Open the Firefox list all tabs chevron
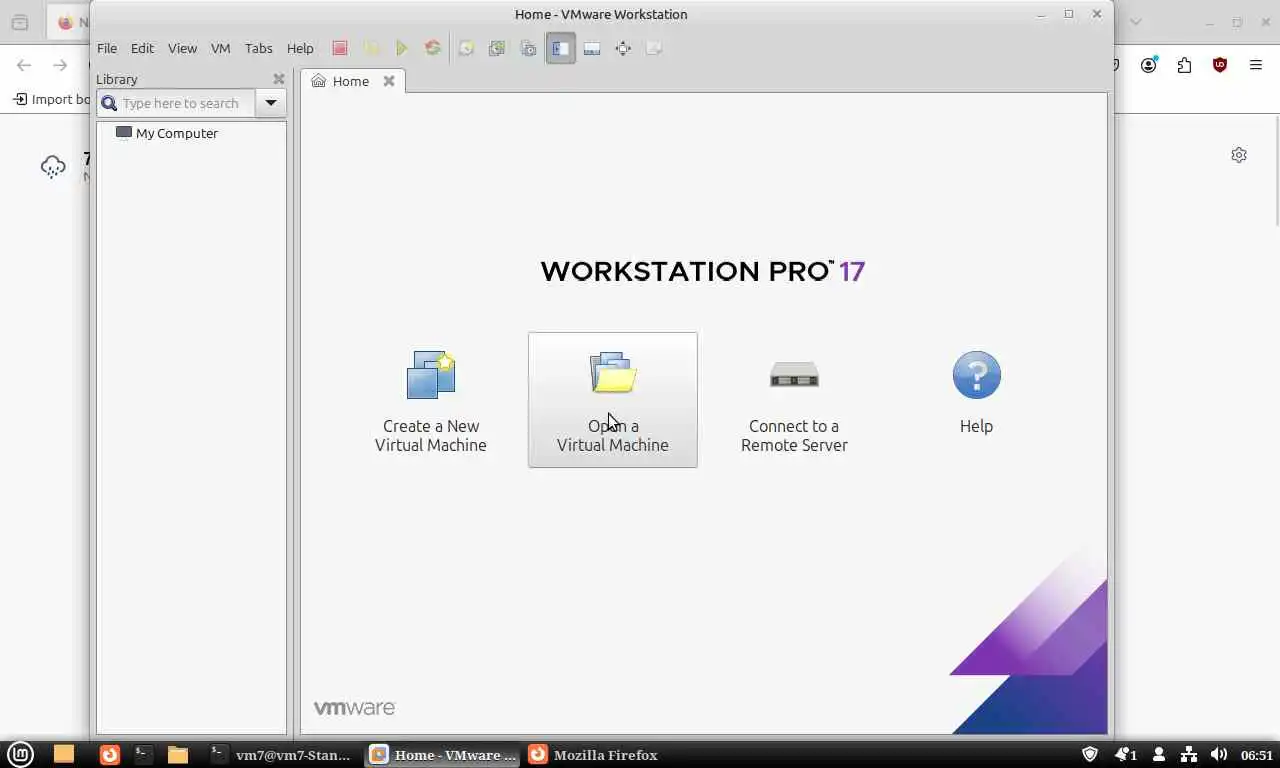 (1135, 22)
